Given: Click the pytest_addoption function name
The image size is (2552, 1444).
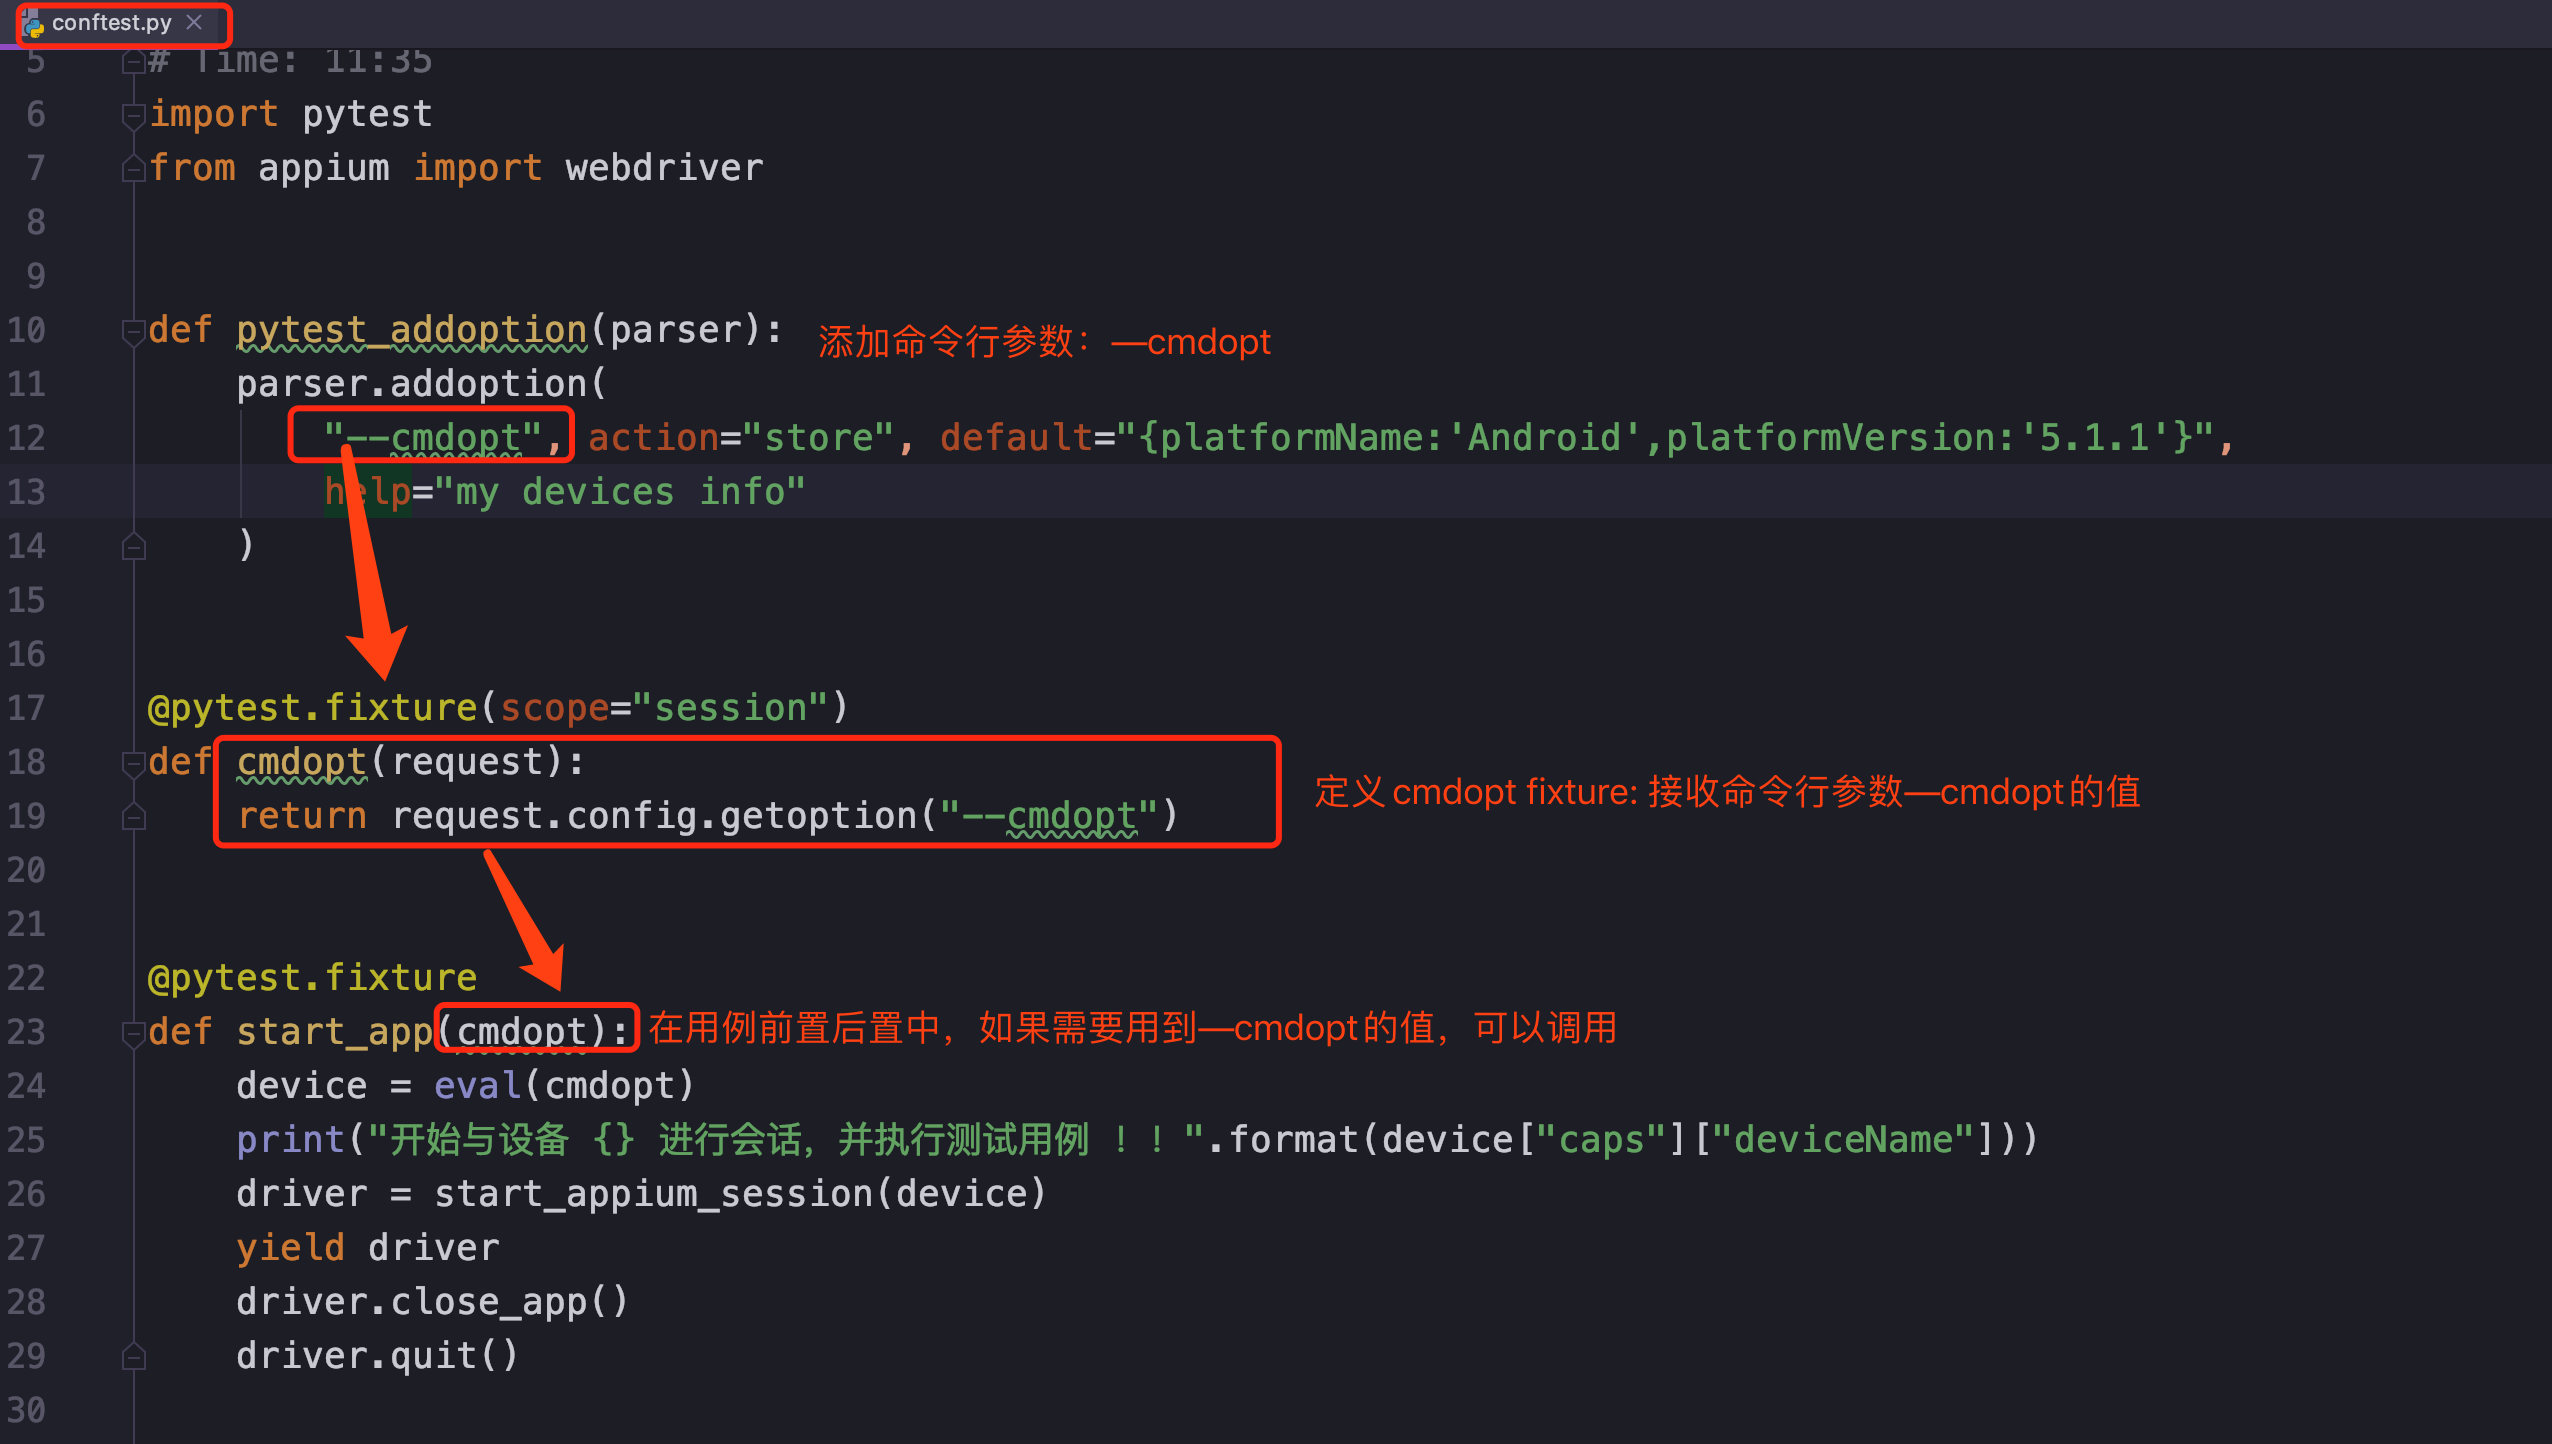Looking at the screenshot, I should (x=411, y=330).
